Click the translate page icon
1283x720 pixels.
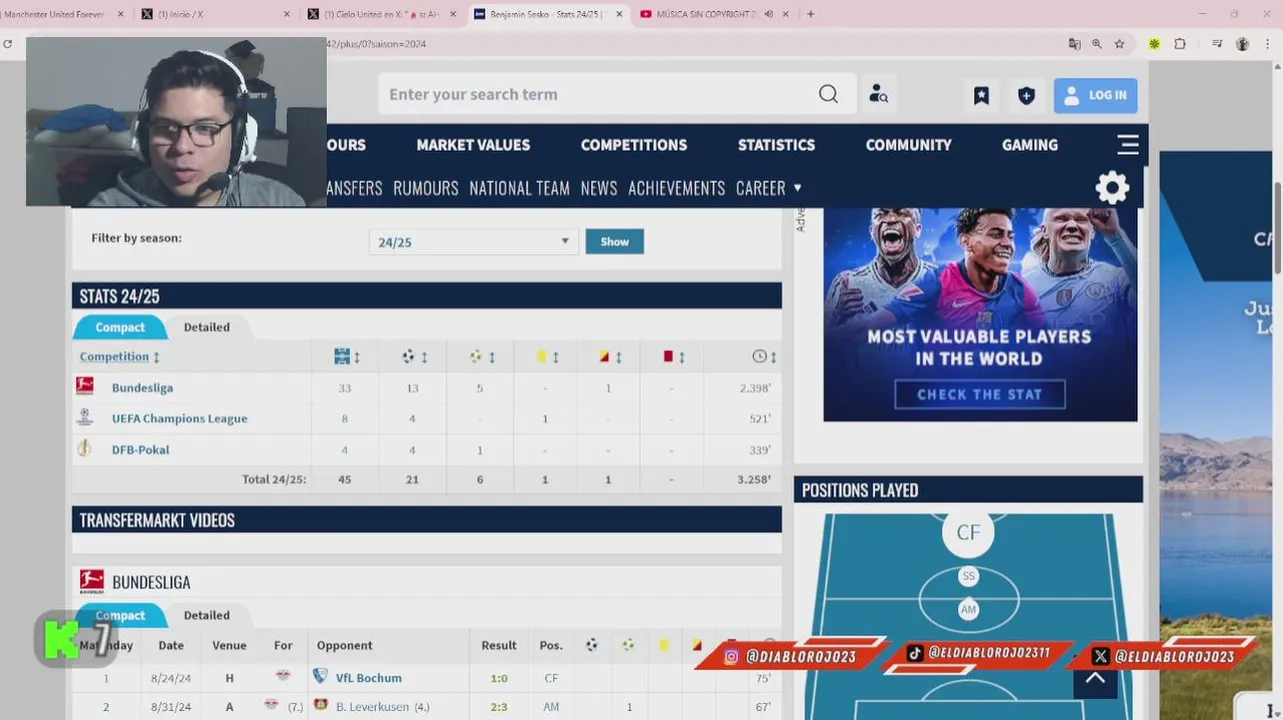coord(1074,44)
